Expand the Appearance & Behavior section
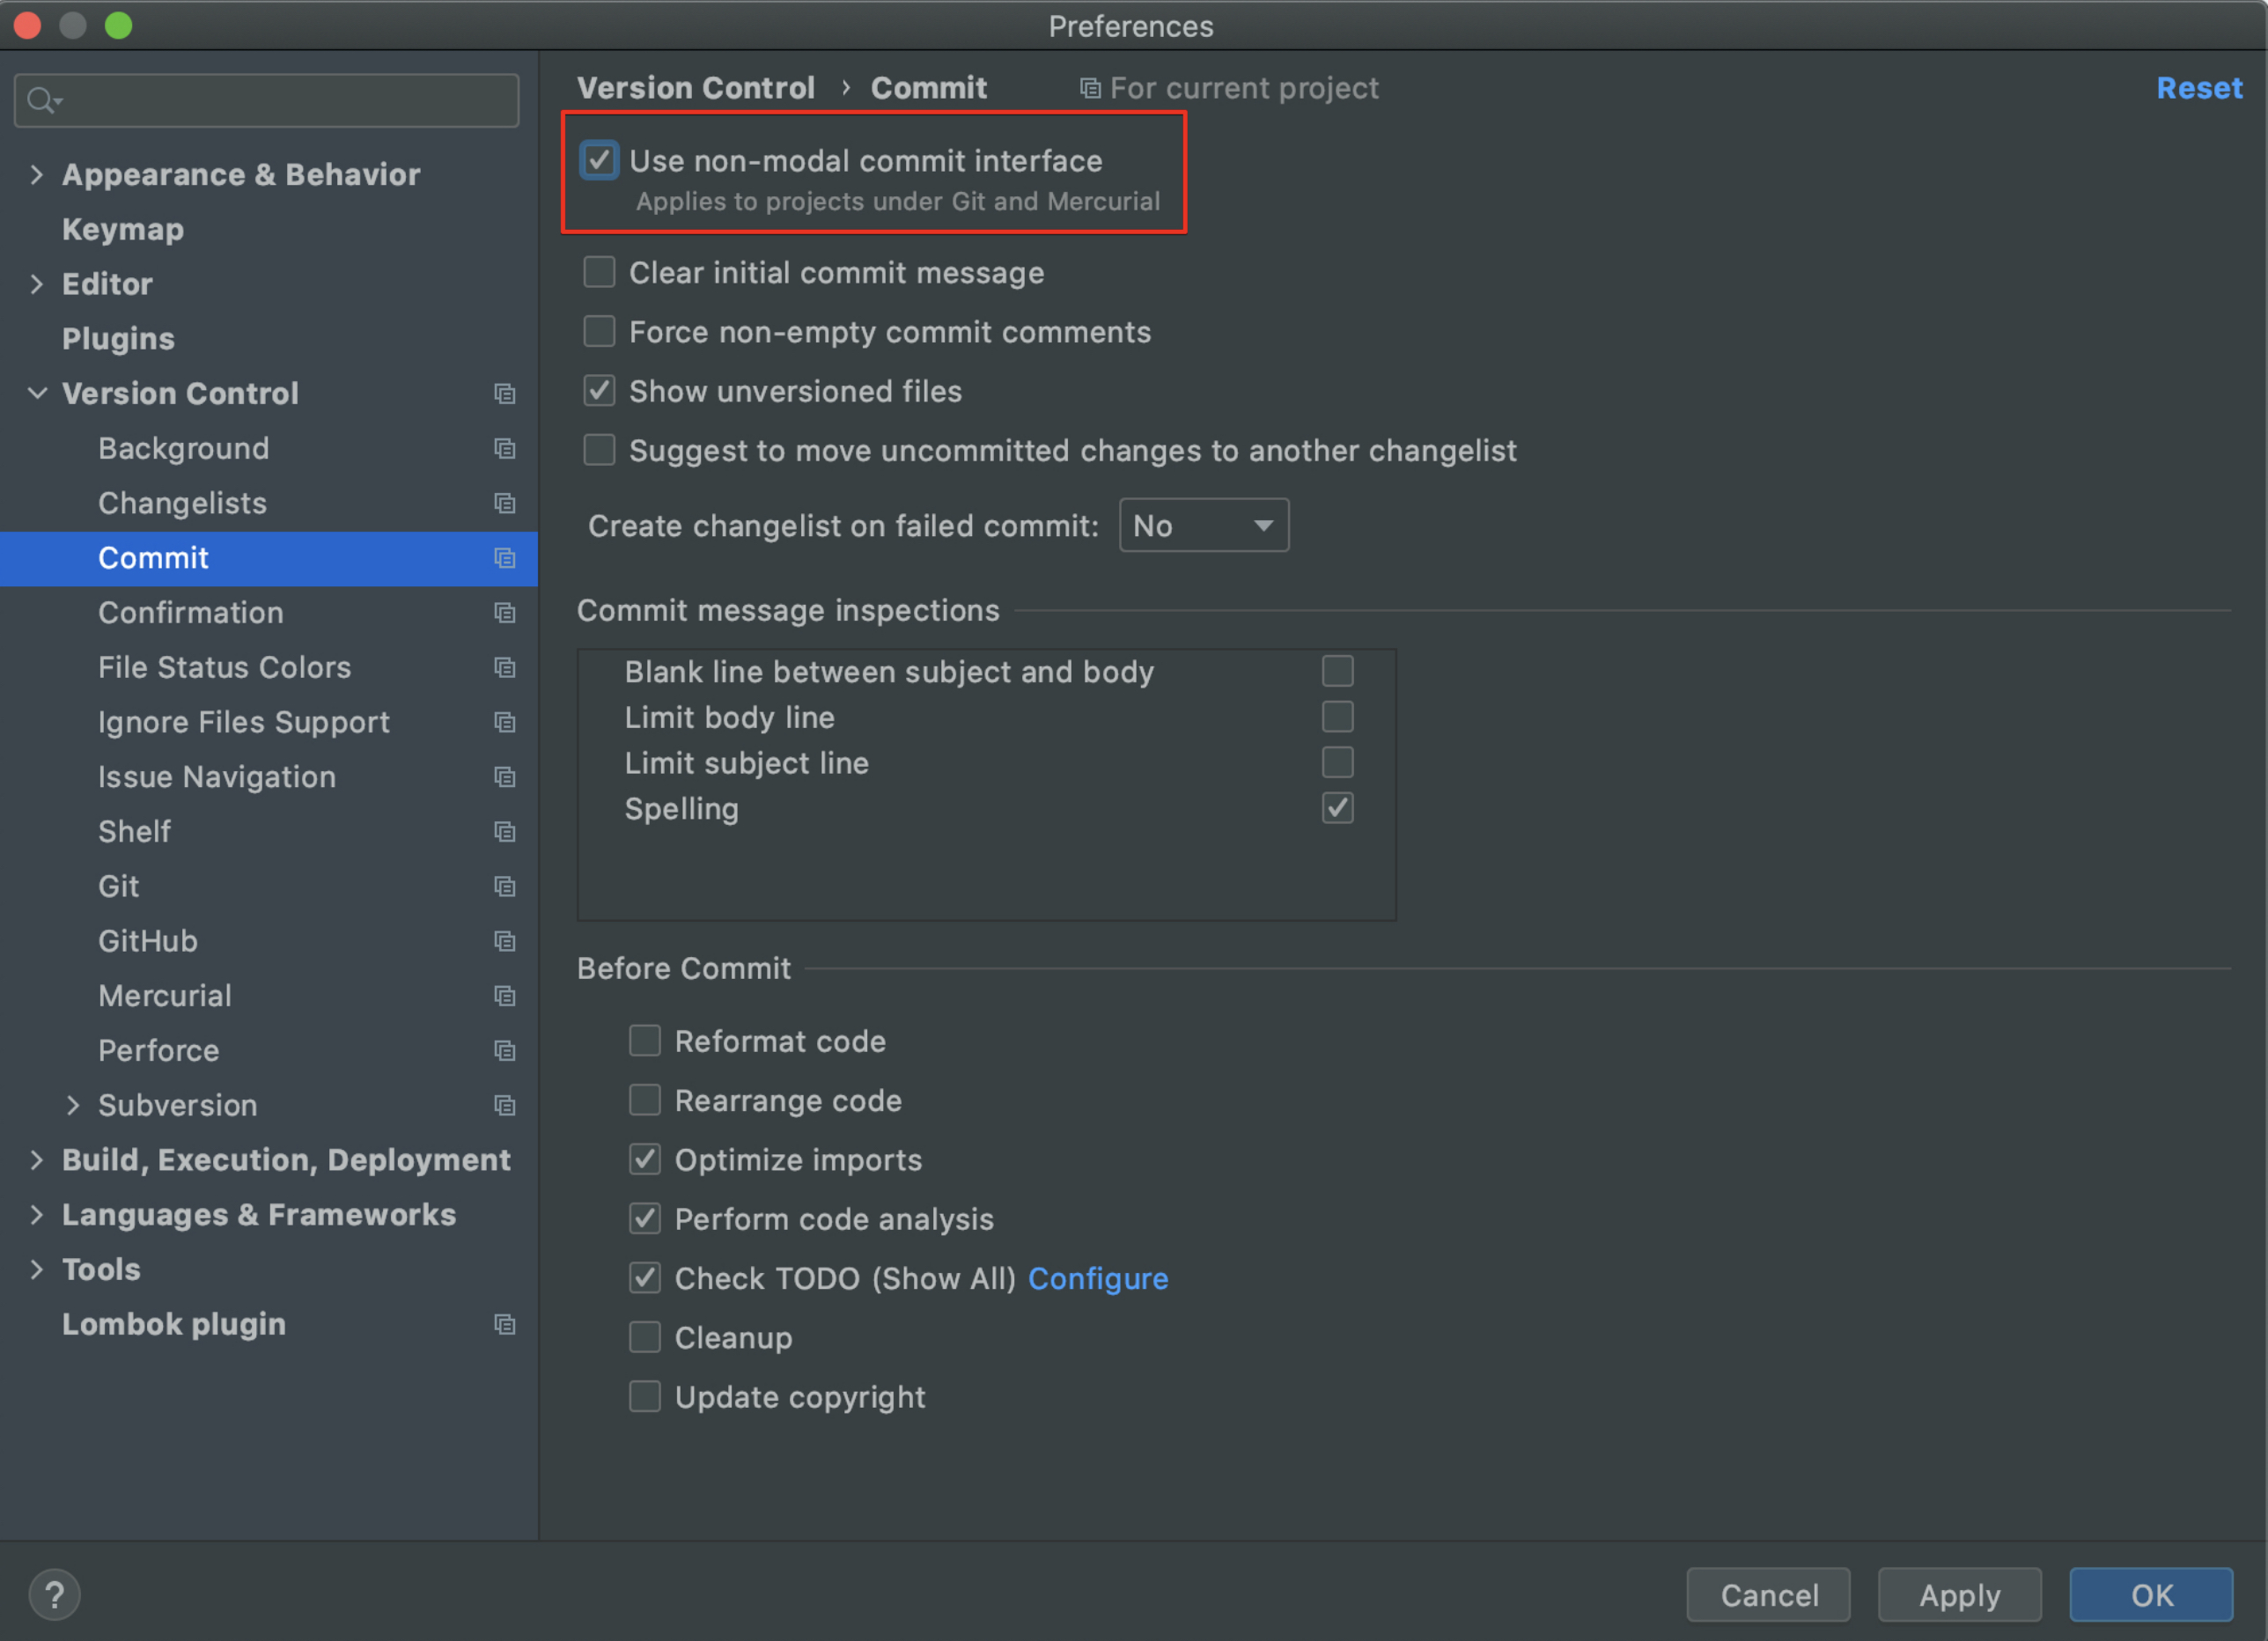The width and height of the screenshot is (2268, 1641). click(37, 174)
